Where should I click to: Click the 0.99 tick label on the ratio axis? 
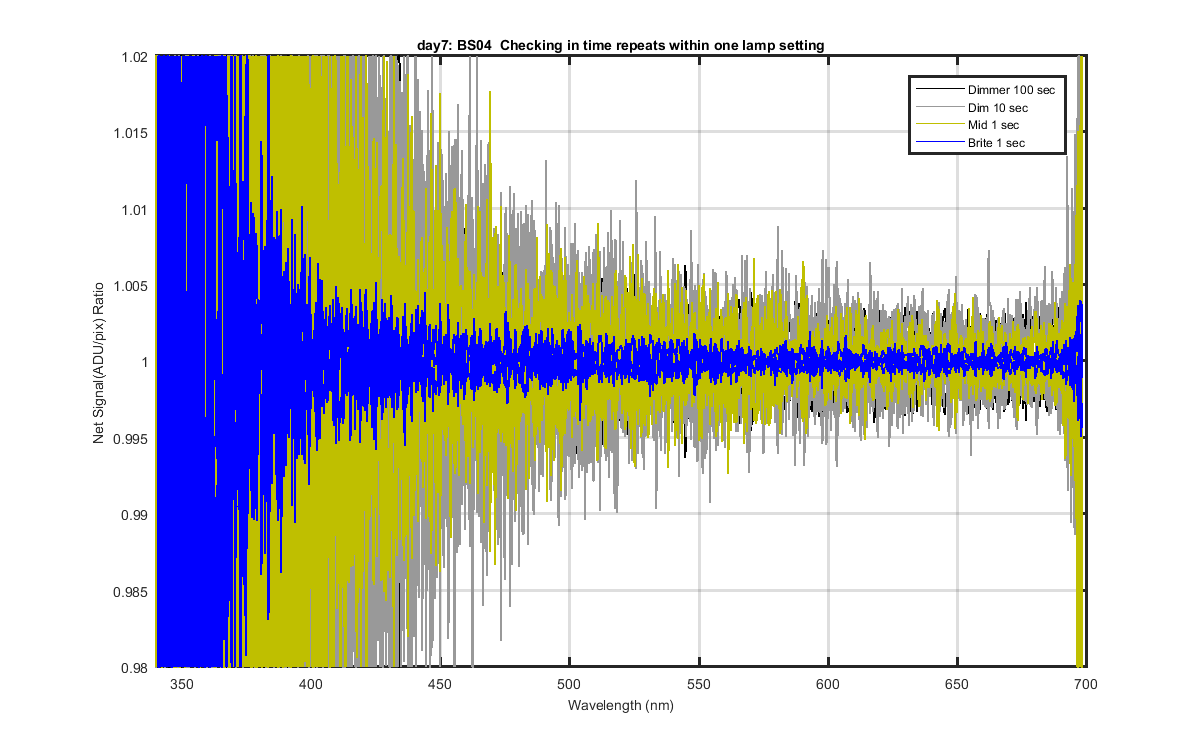(x=136, y=515)
